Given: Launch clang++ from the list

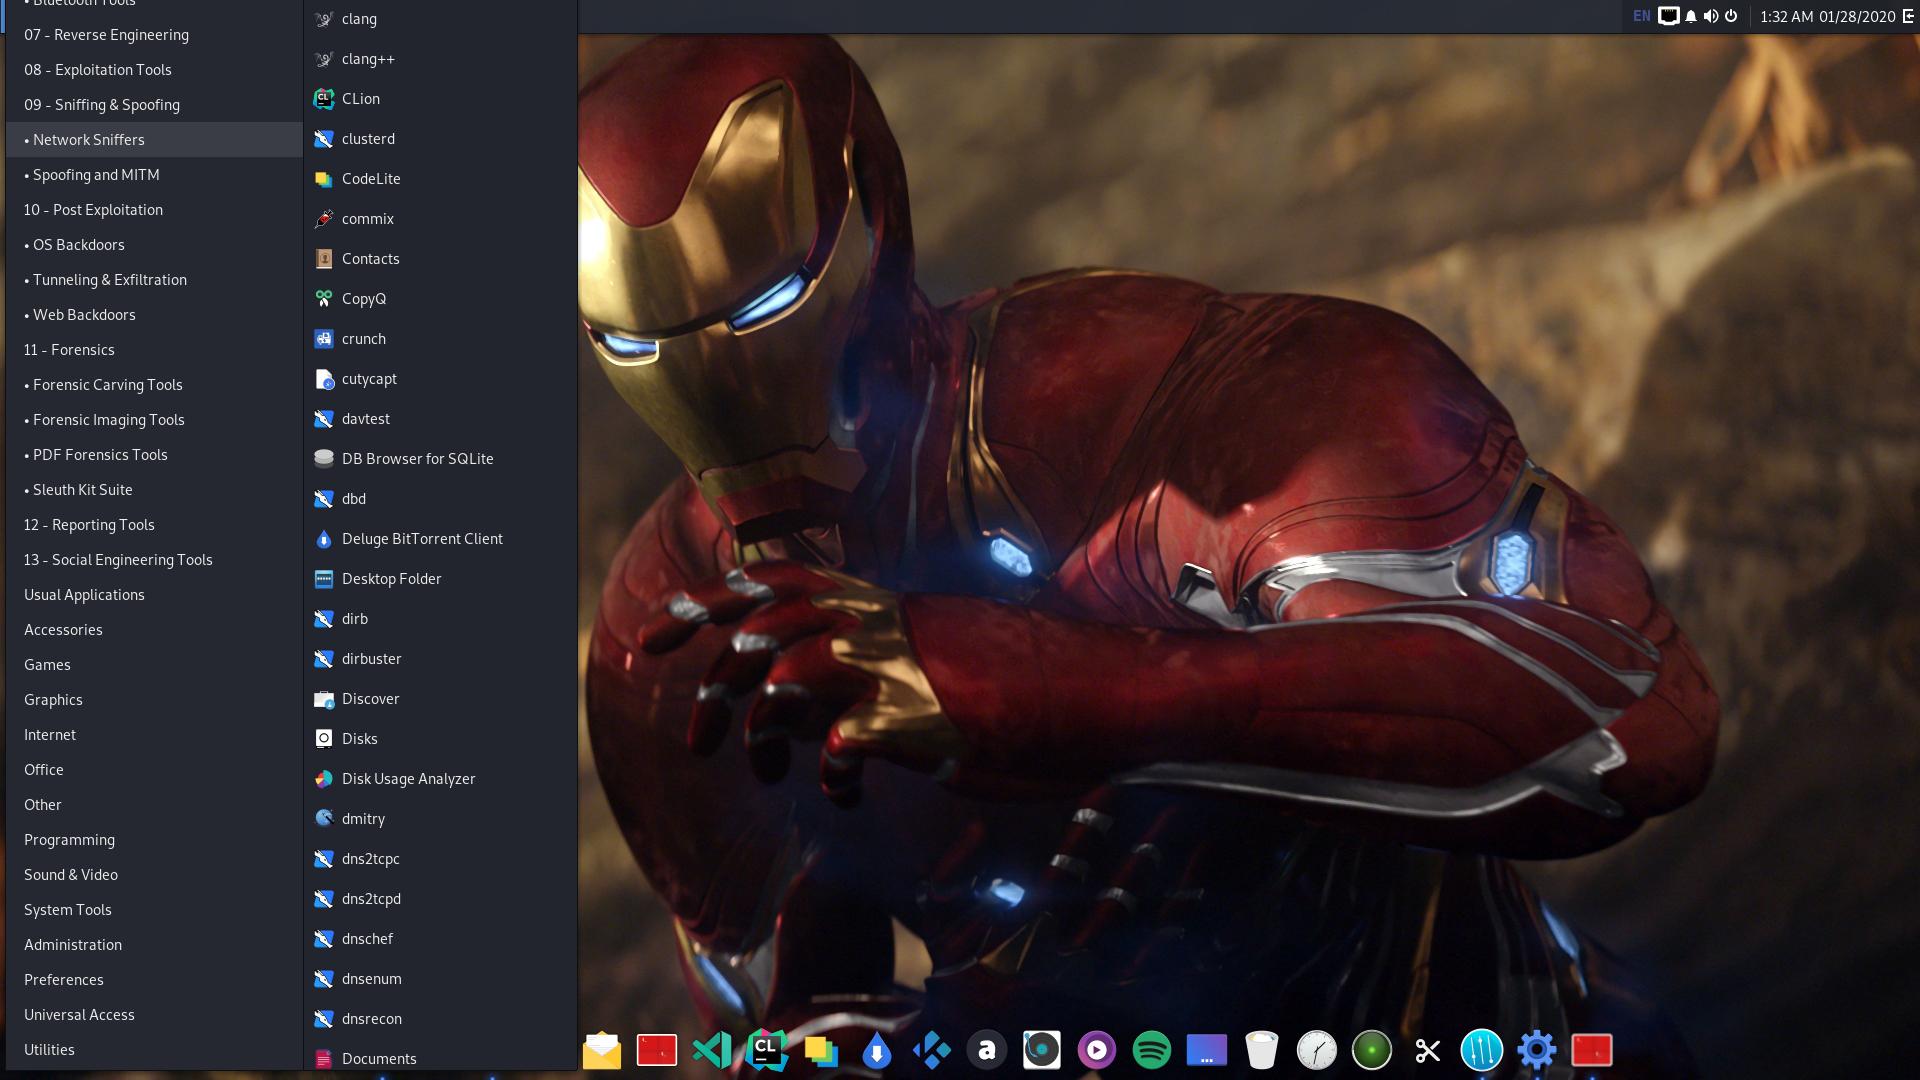Looking at the screenshot, I should click(x=440, y=59).
